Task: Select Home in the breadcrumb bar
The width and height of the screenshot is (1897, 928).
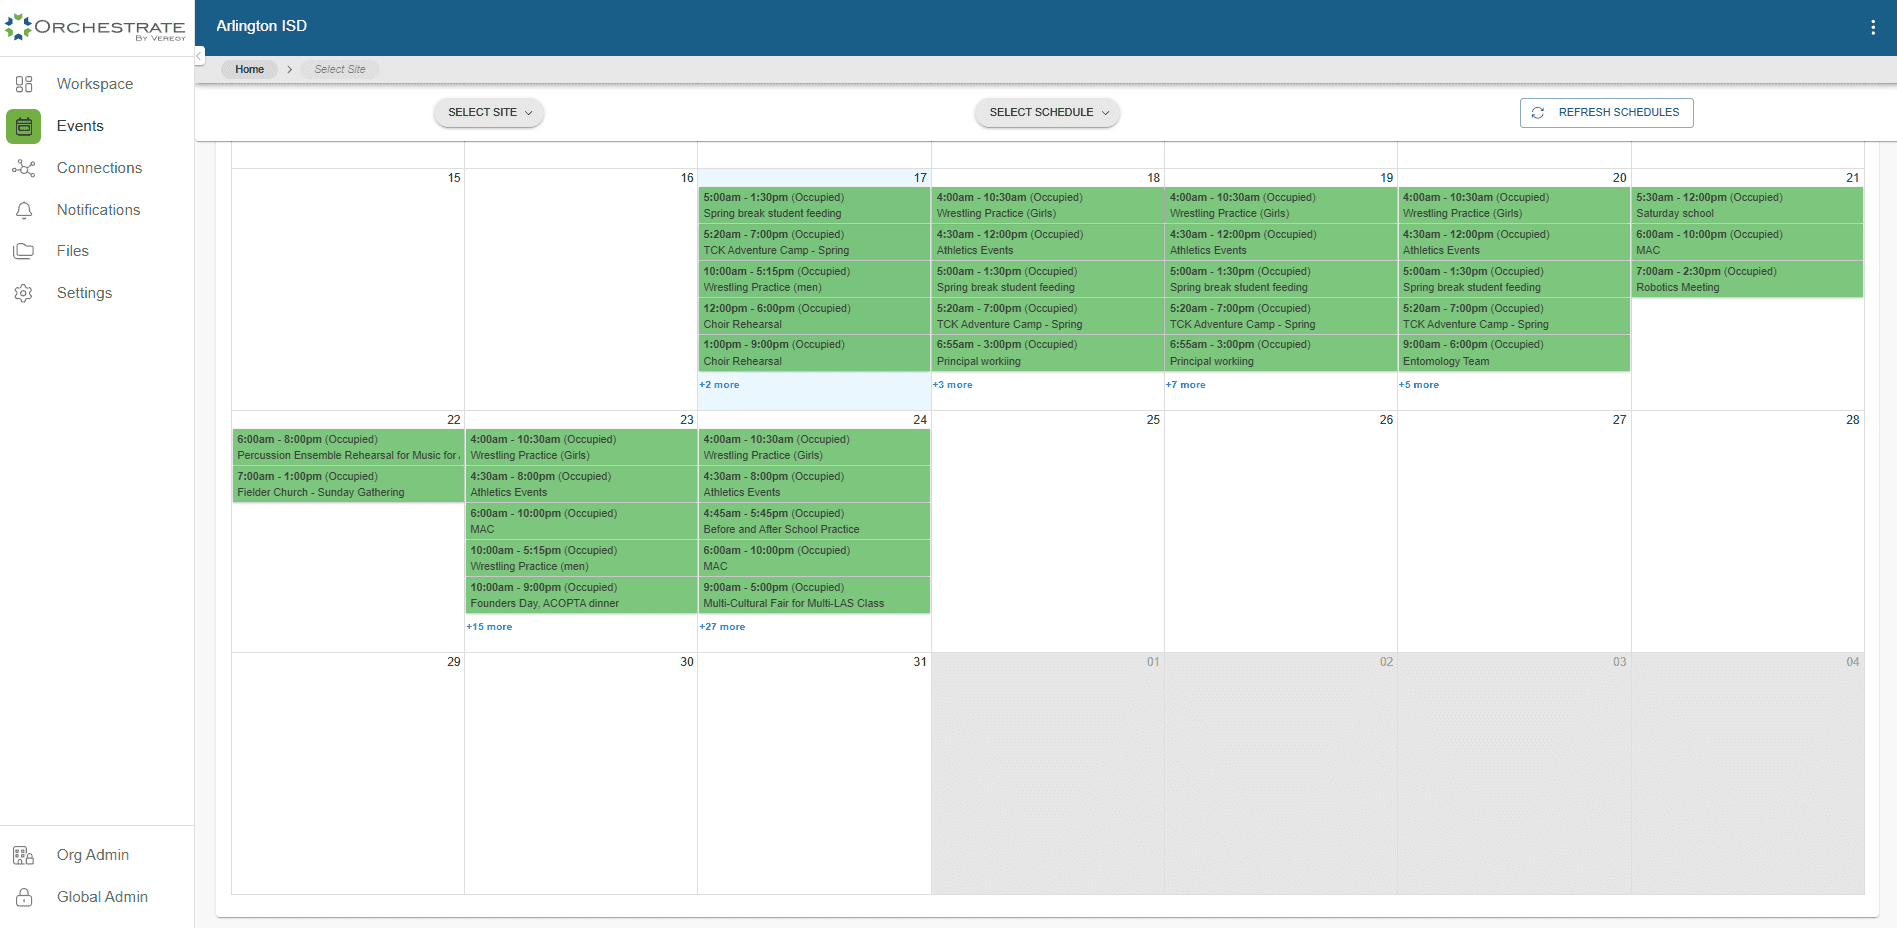Action: (x=249, y=69)
